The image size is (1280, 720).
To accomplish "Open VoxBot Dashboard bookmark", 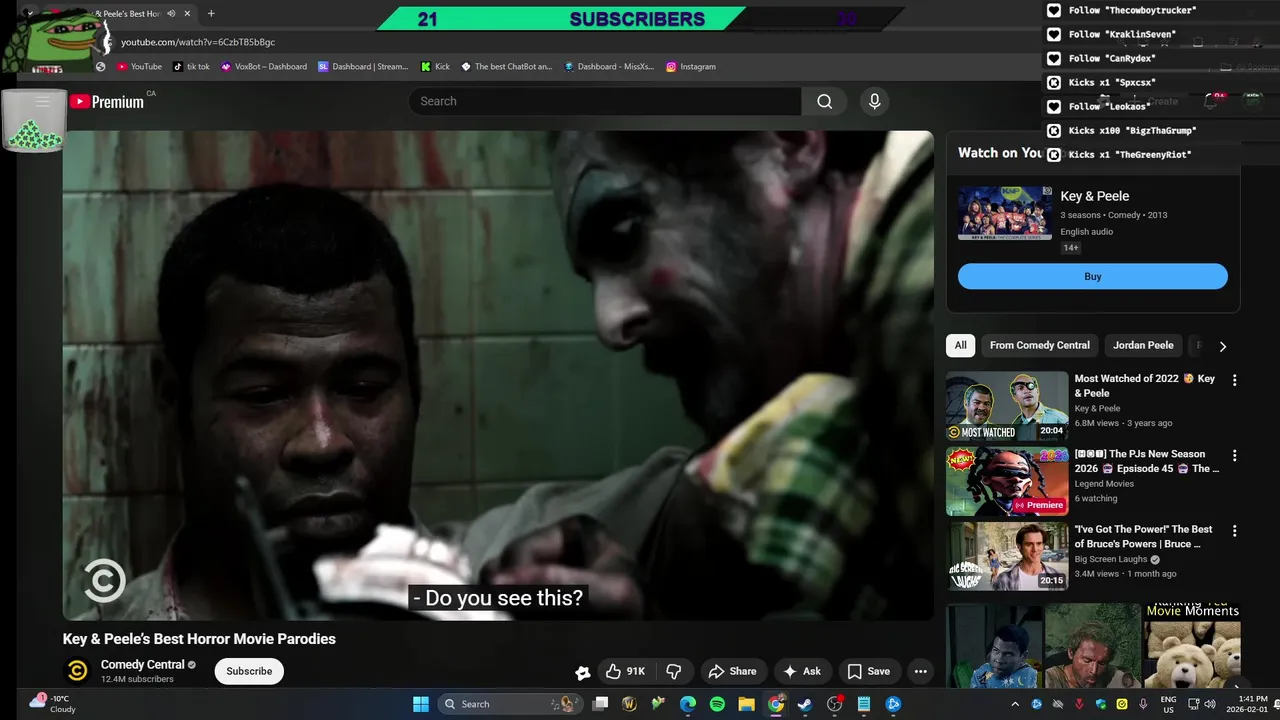I will pos(264,67).
